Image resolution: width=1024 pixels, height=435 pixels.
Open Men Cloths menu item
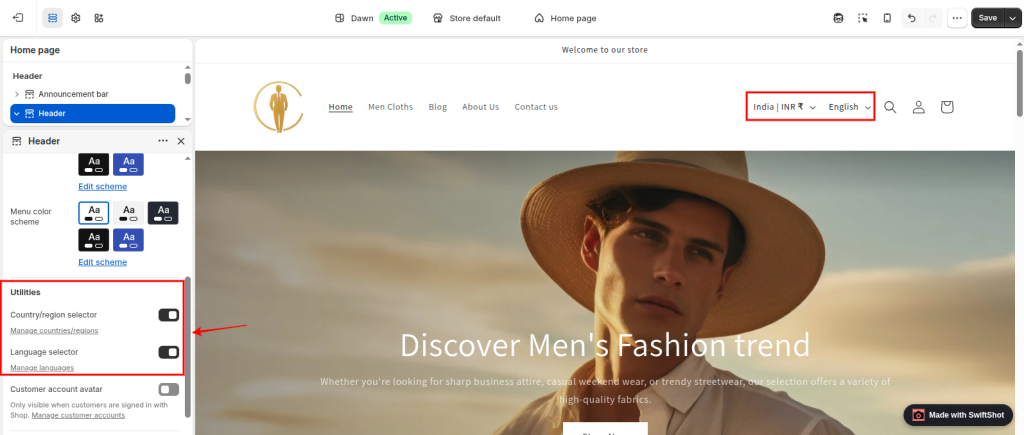(x=391, y=107)
